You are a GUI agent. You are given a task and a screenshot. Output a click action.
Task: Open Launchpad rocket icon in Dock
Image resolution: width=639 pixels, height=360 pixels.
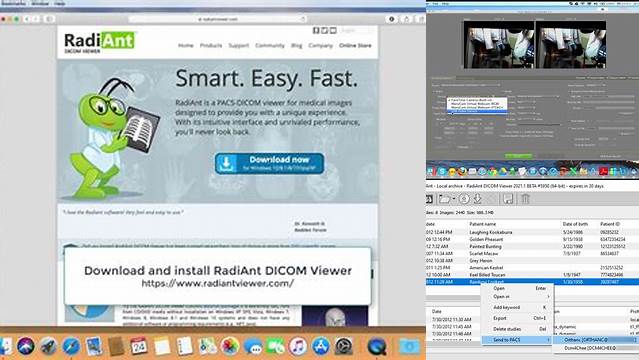48,347
